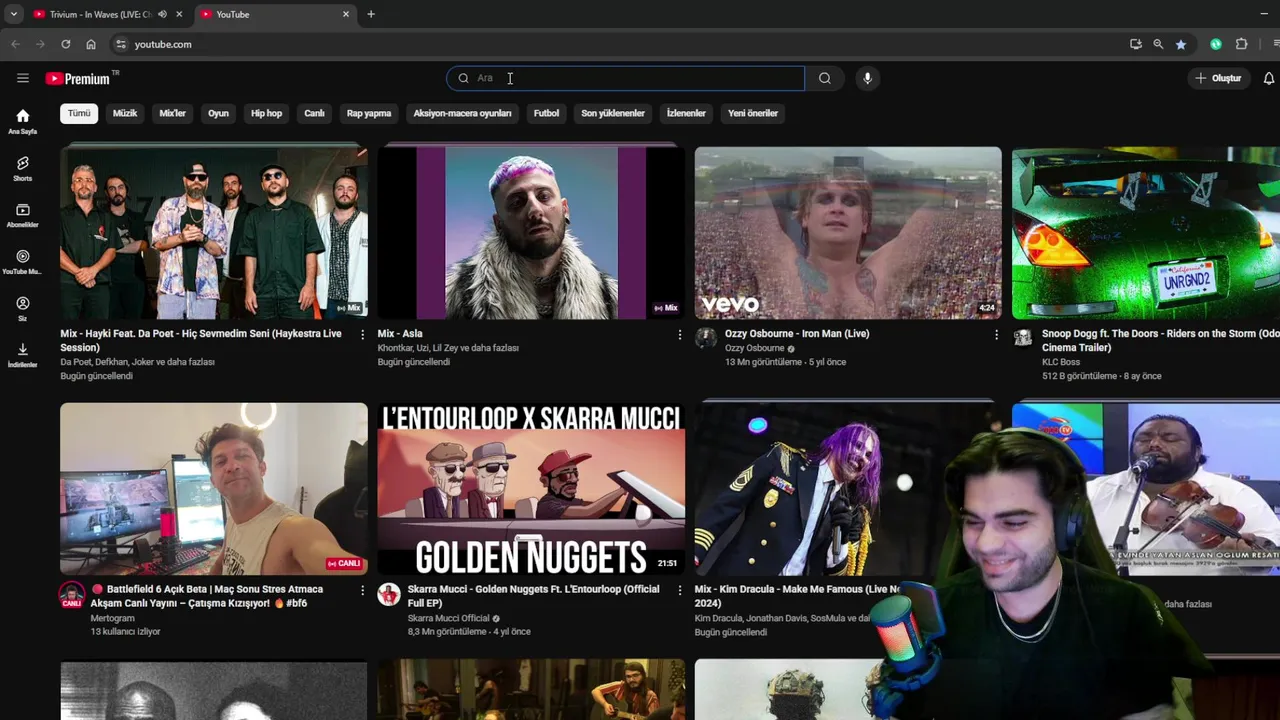Open more options for Mix - Hayki video
This screenshot has height=720, width=1280.
362,334
